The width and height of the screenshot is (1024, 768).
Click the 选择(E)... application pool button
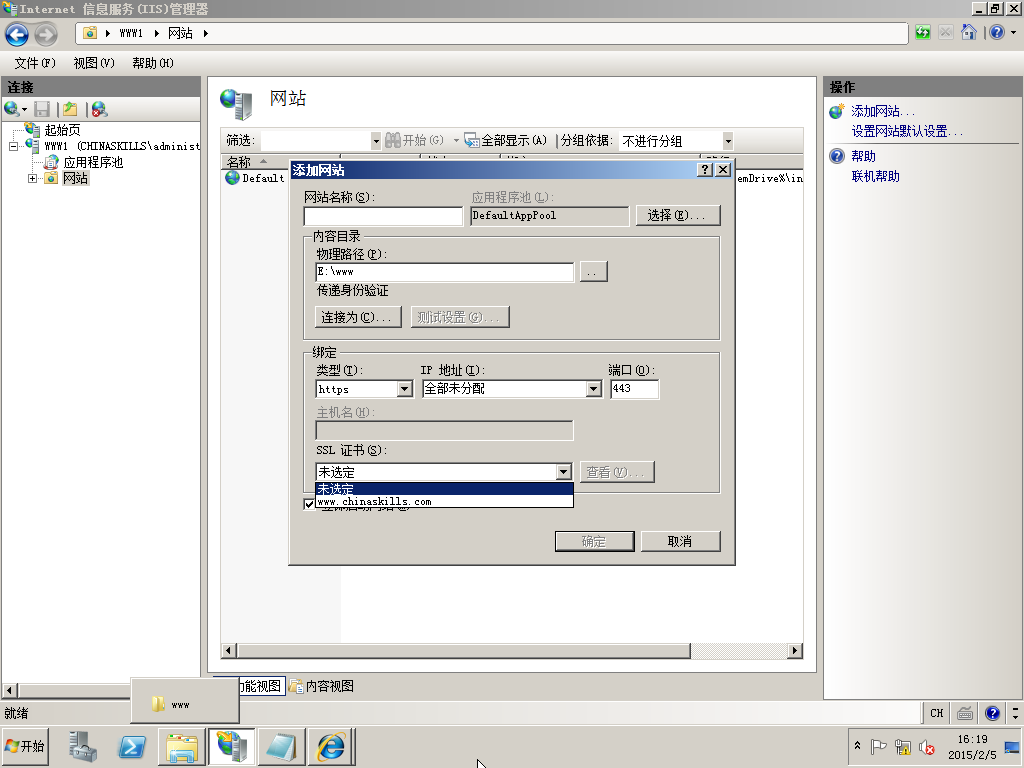(678, 216)
